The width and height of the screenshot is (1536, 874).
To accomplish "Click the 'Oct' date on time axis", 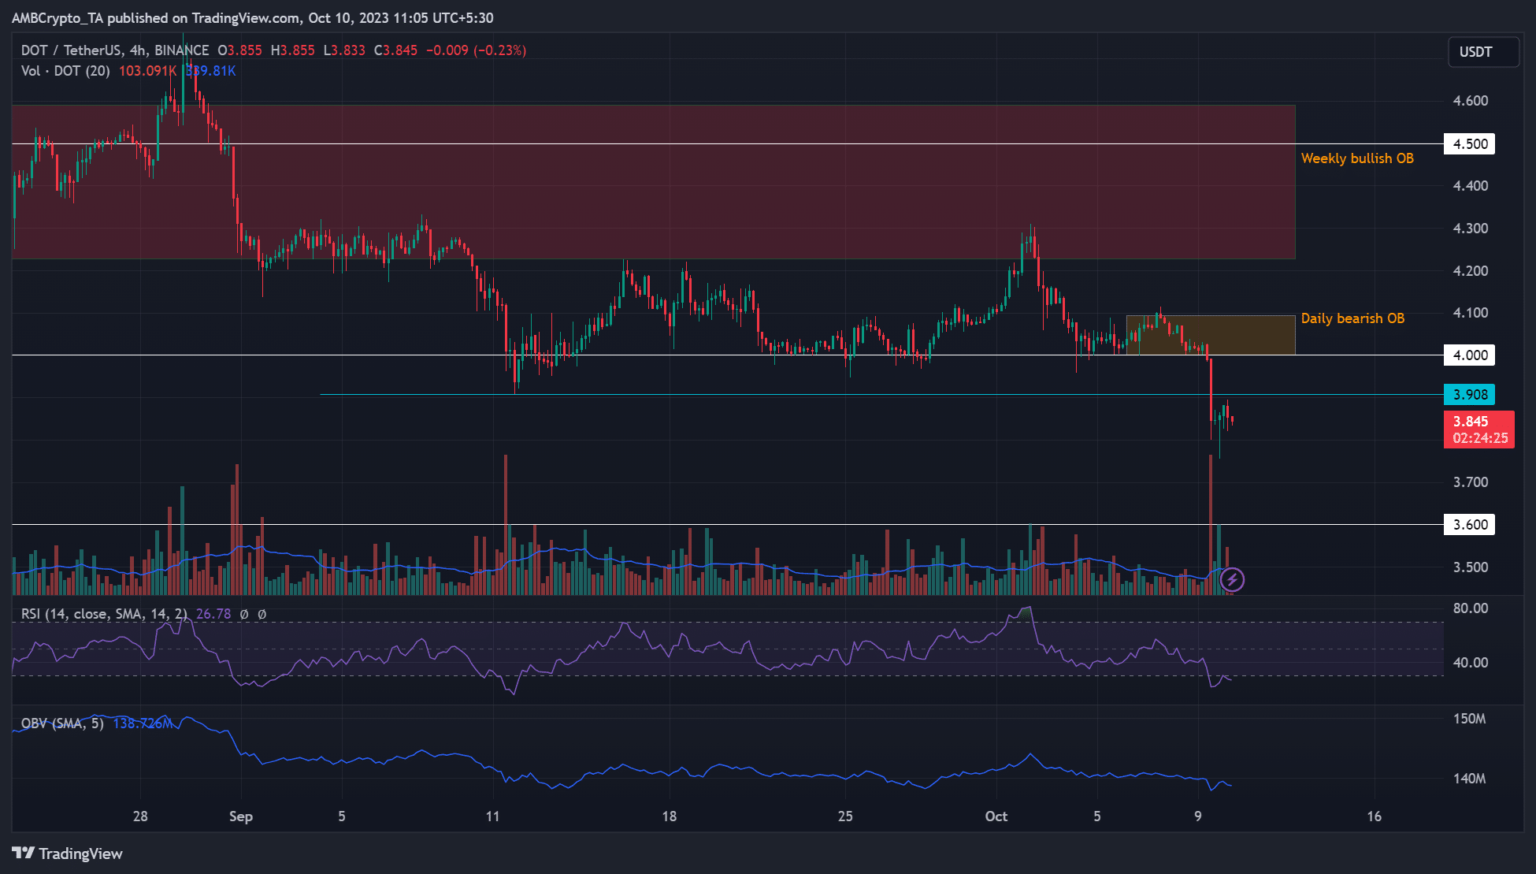I will tap(996, 816).
